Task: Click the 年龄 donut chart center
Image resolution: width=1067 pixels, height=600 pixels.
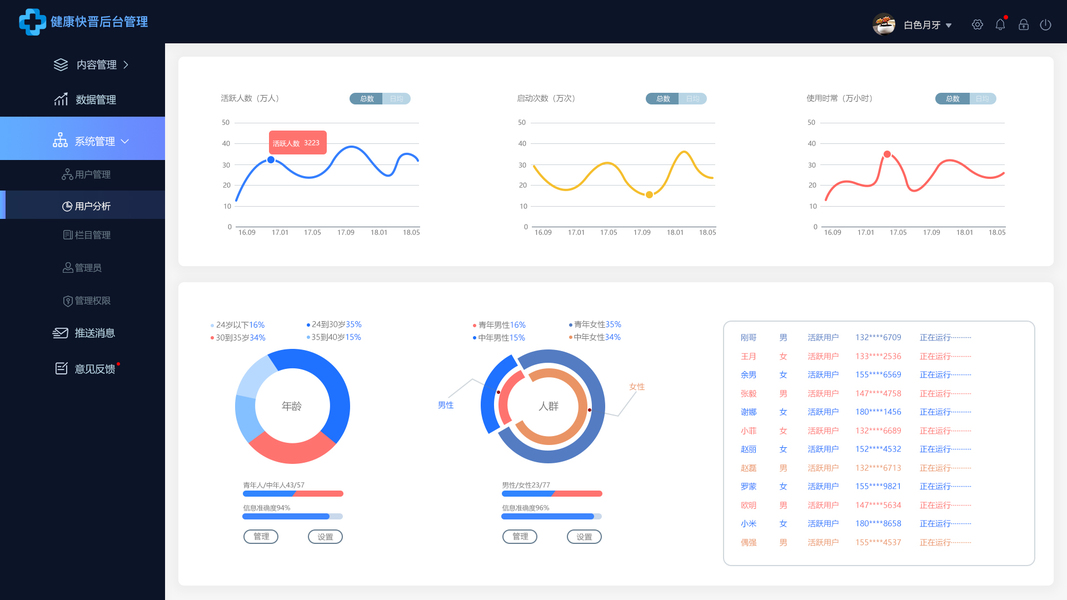Action: pos(291,406)
